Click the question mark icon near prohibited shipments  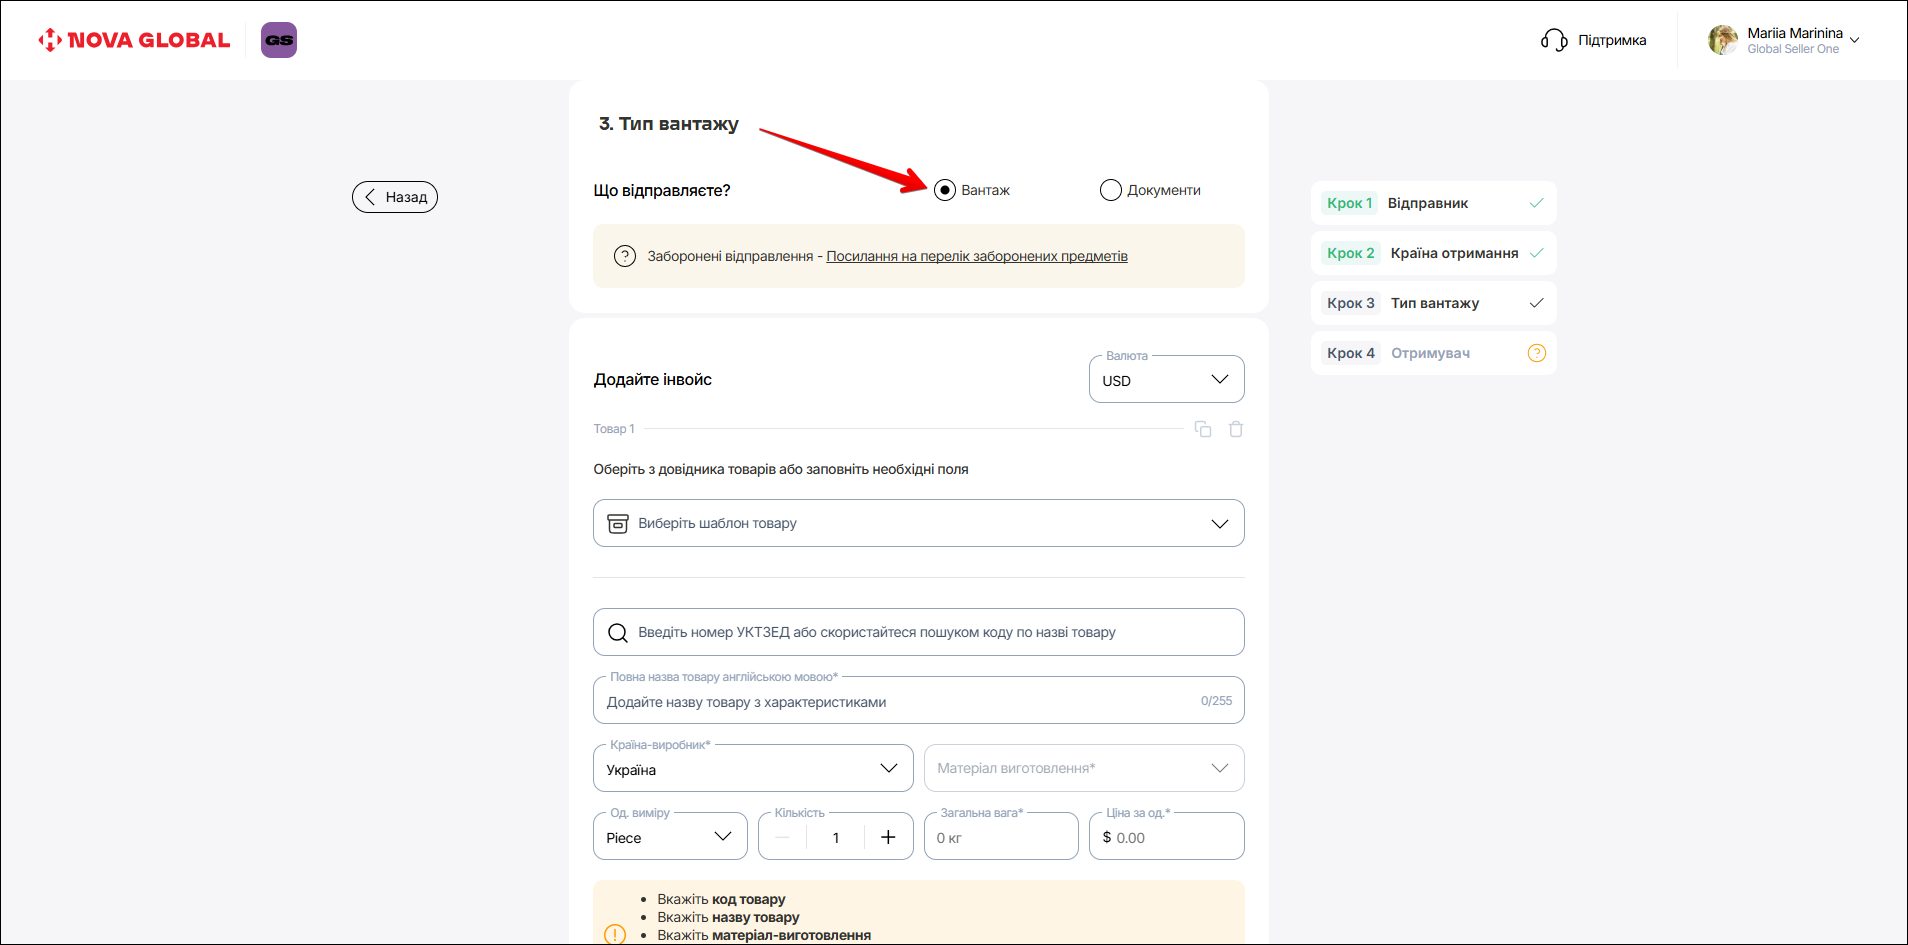coord(625,256)
